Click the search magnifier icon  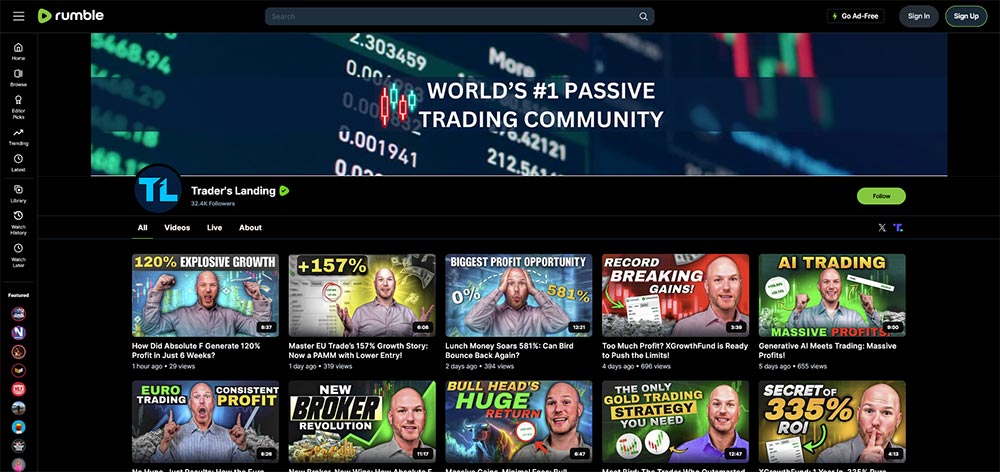pos(643,17)
